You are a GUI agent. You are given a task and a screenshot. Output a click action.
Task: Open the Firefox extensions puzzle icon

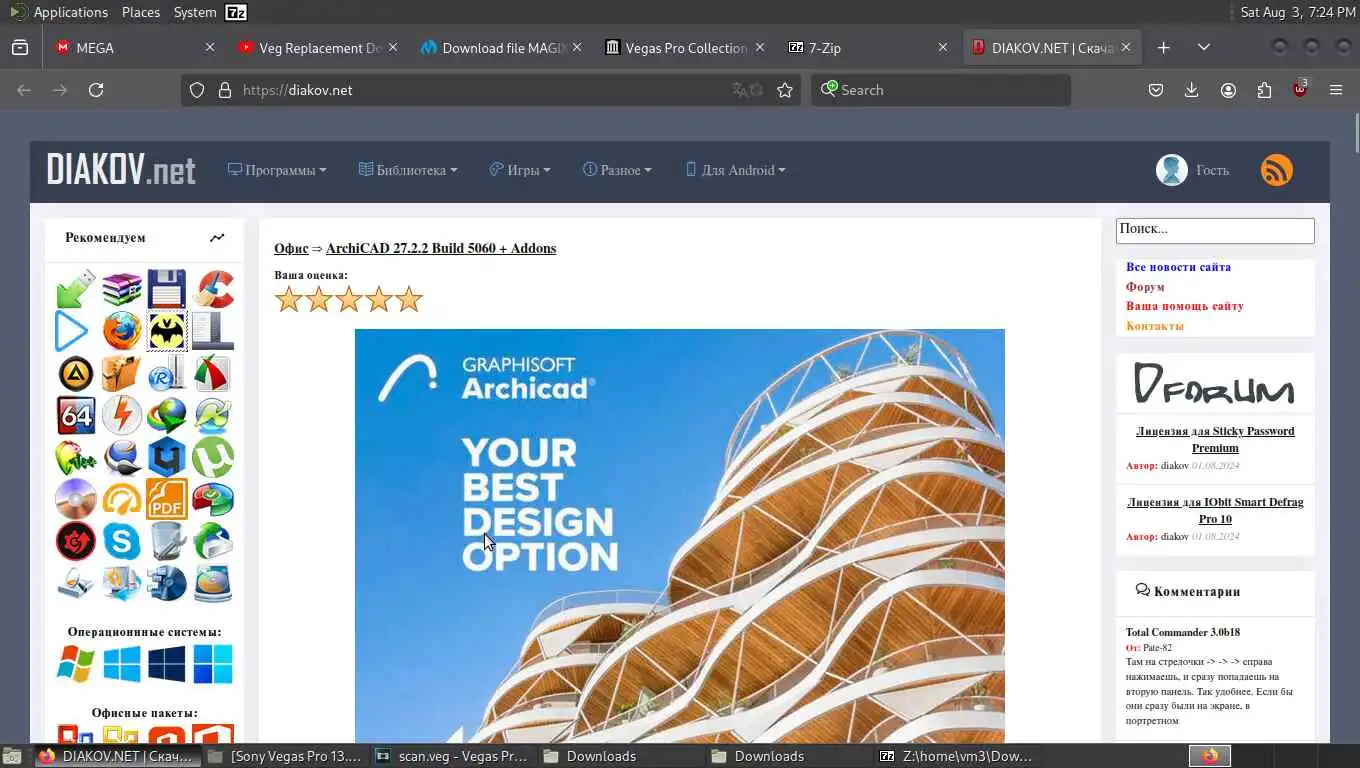pos(1264,90)
